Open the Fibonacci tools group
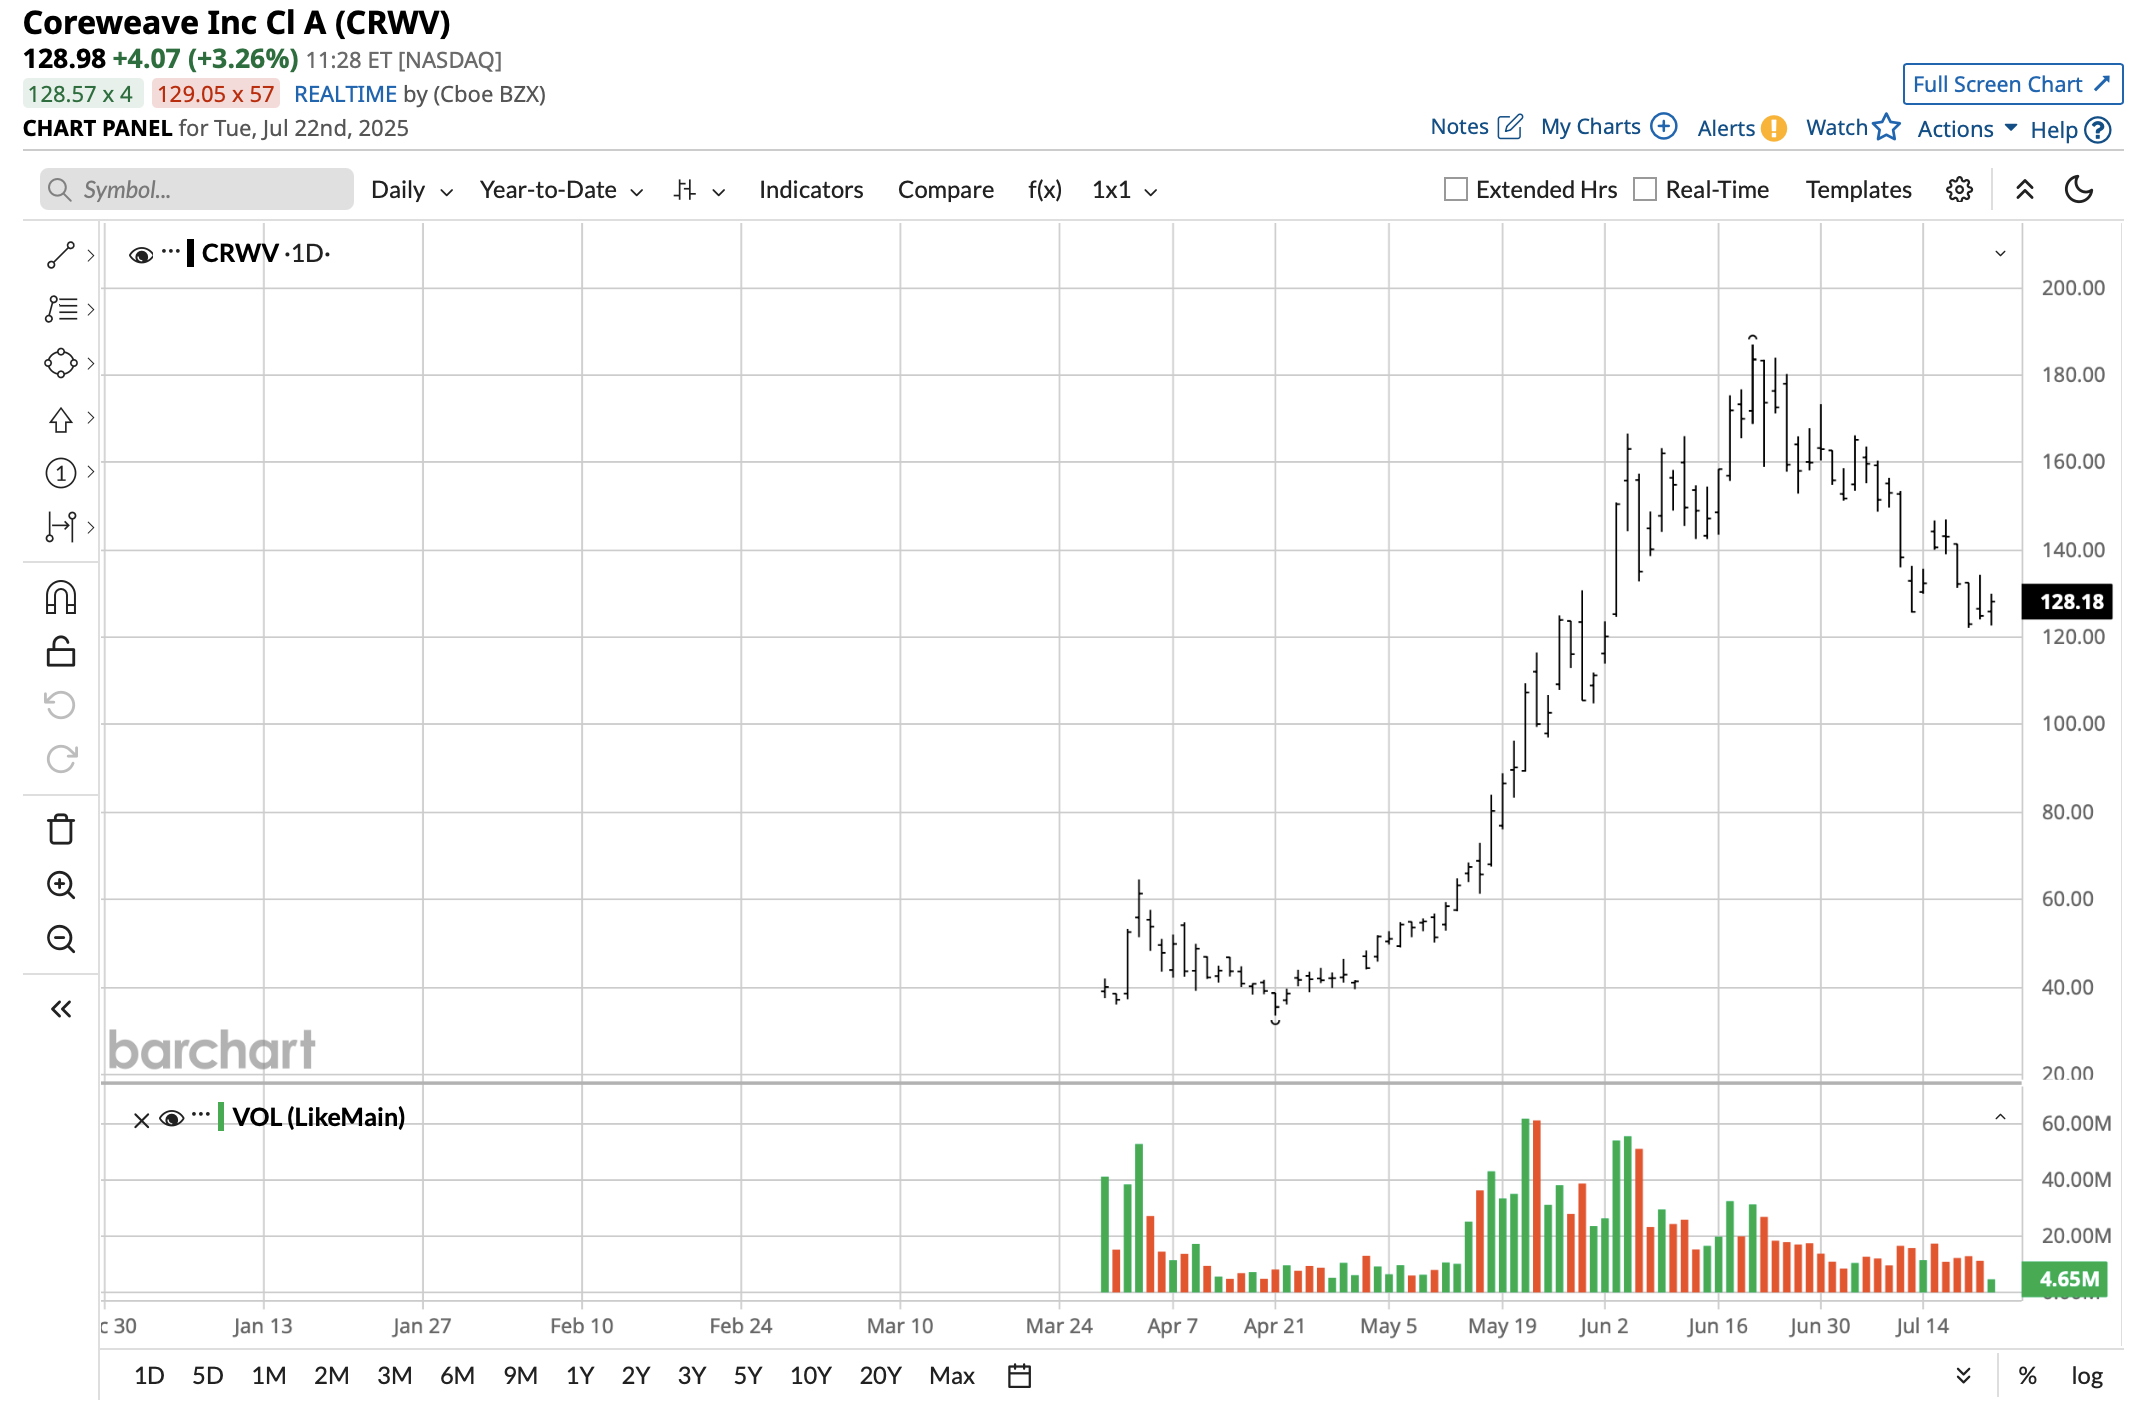Screen dimensions: 2138x1408 [x=61, y=309]
